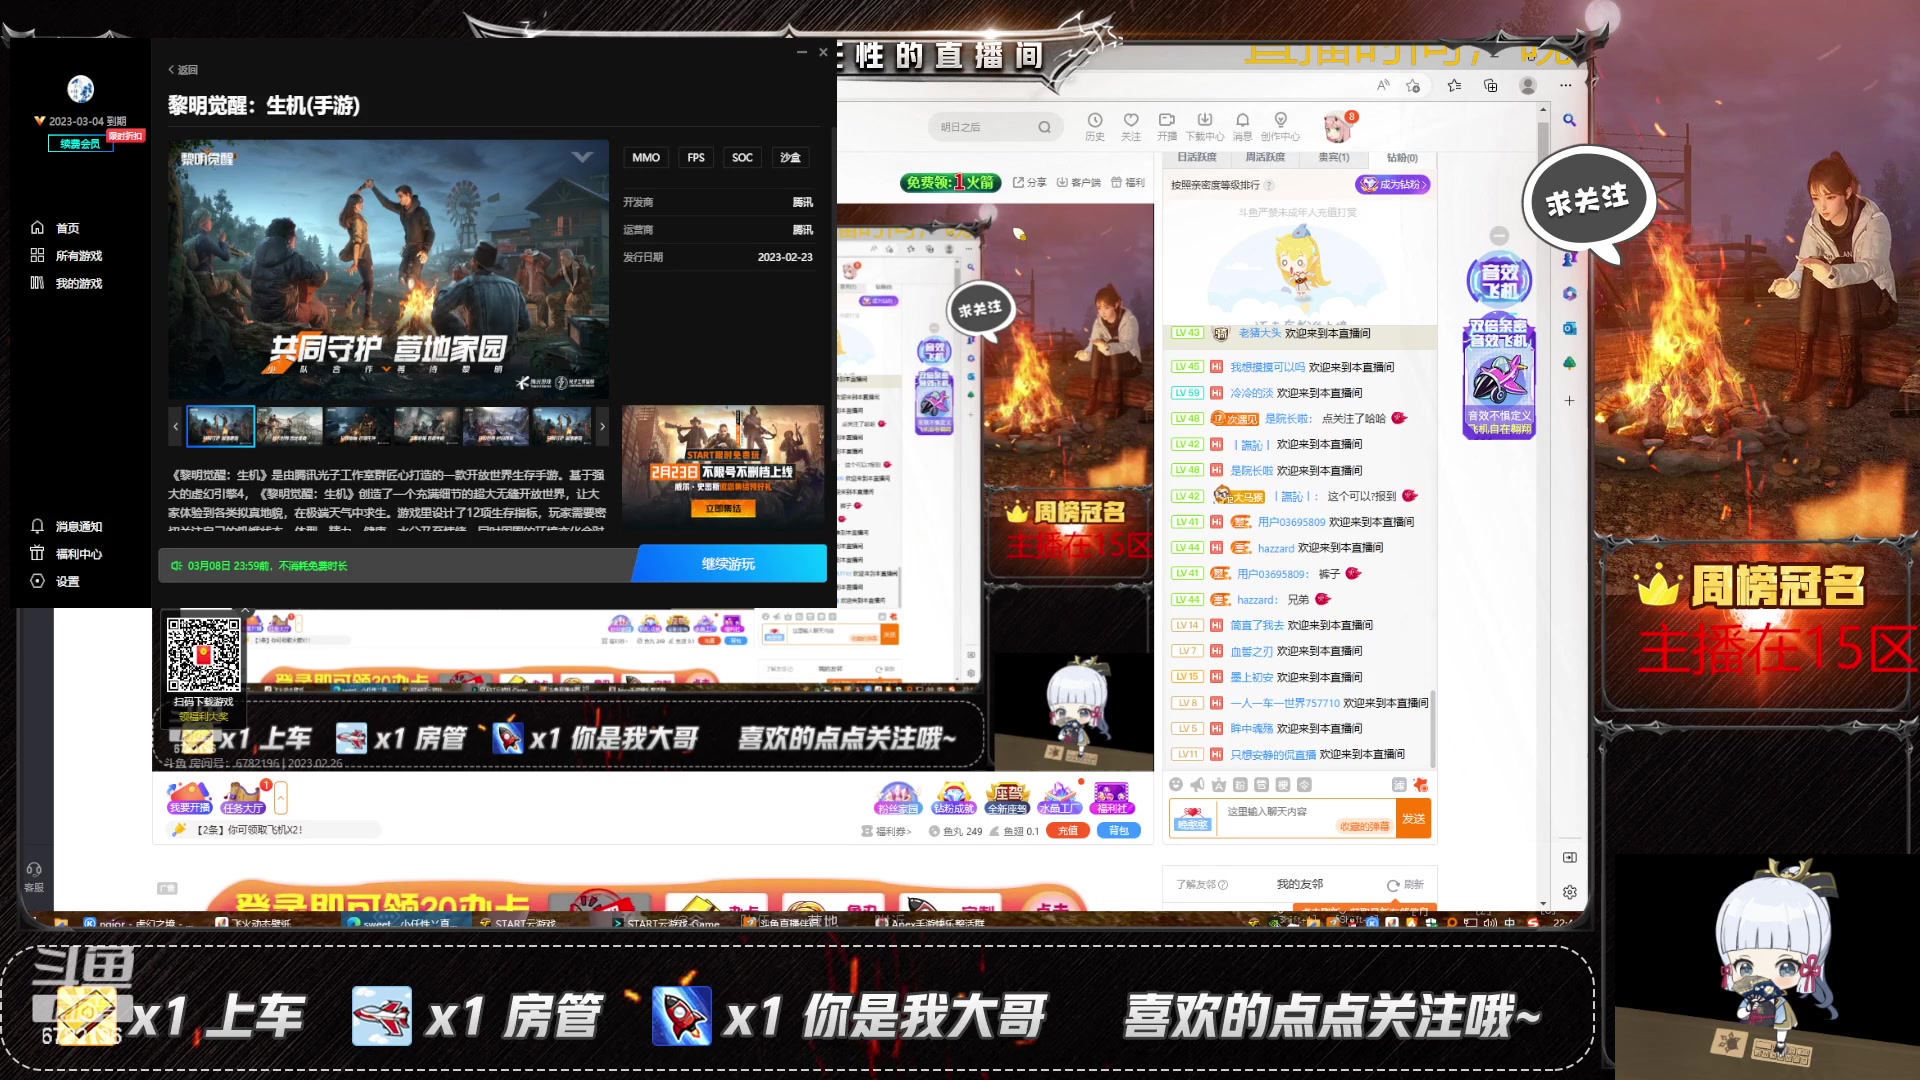Open 粉丝家园 fan home icon

coord(897,798)
